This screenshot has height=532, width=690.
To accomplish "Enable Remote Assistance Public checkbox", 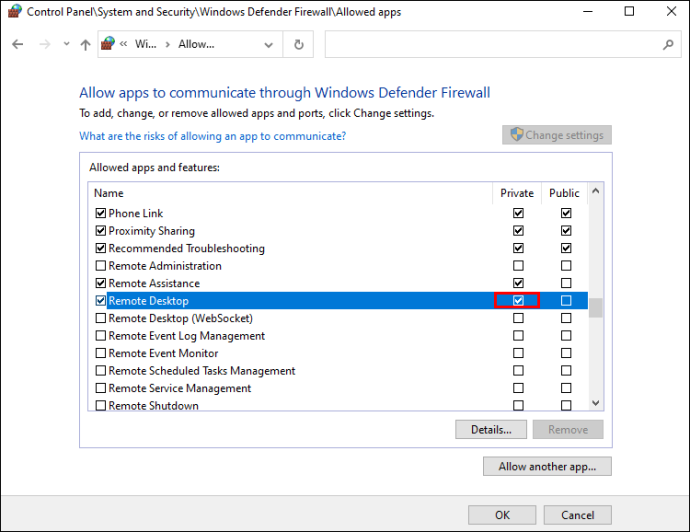I will pyautogui.click(x=566, y=283).
